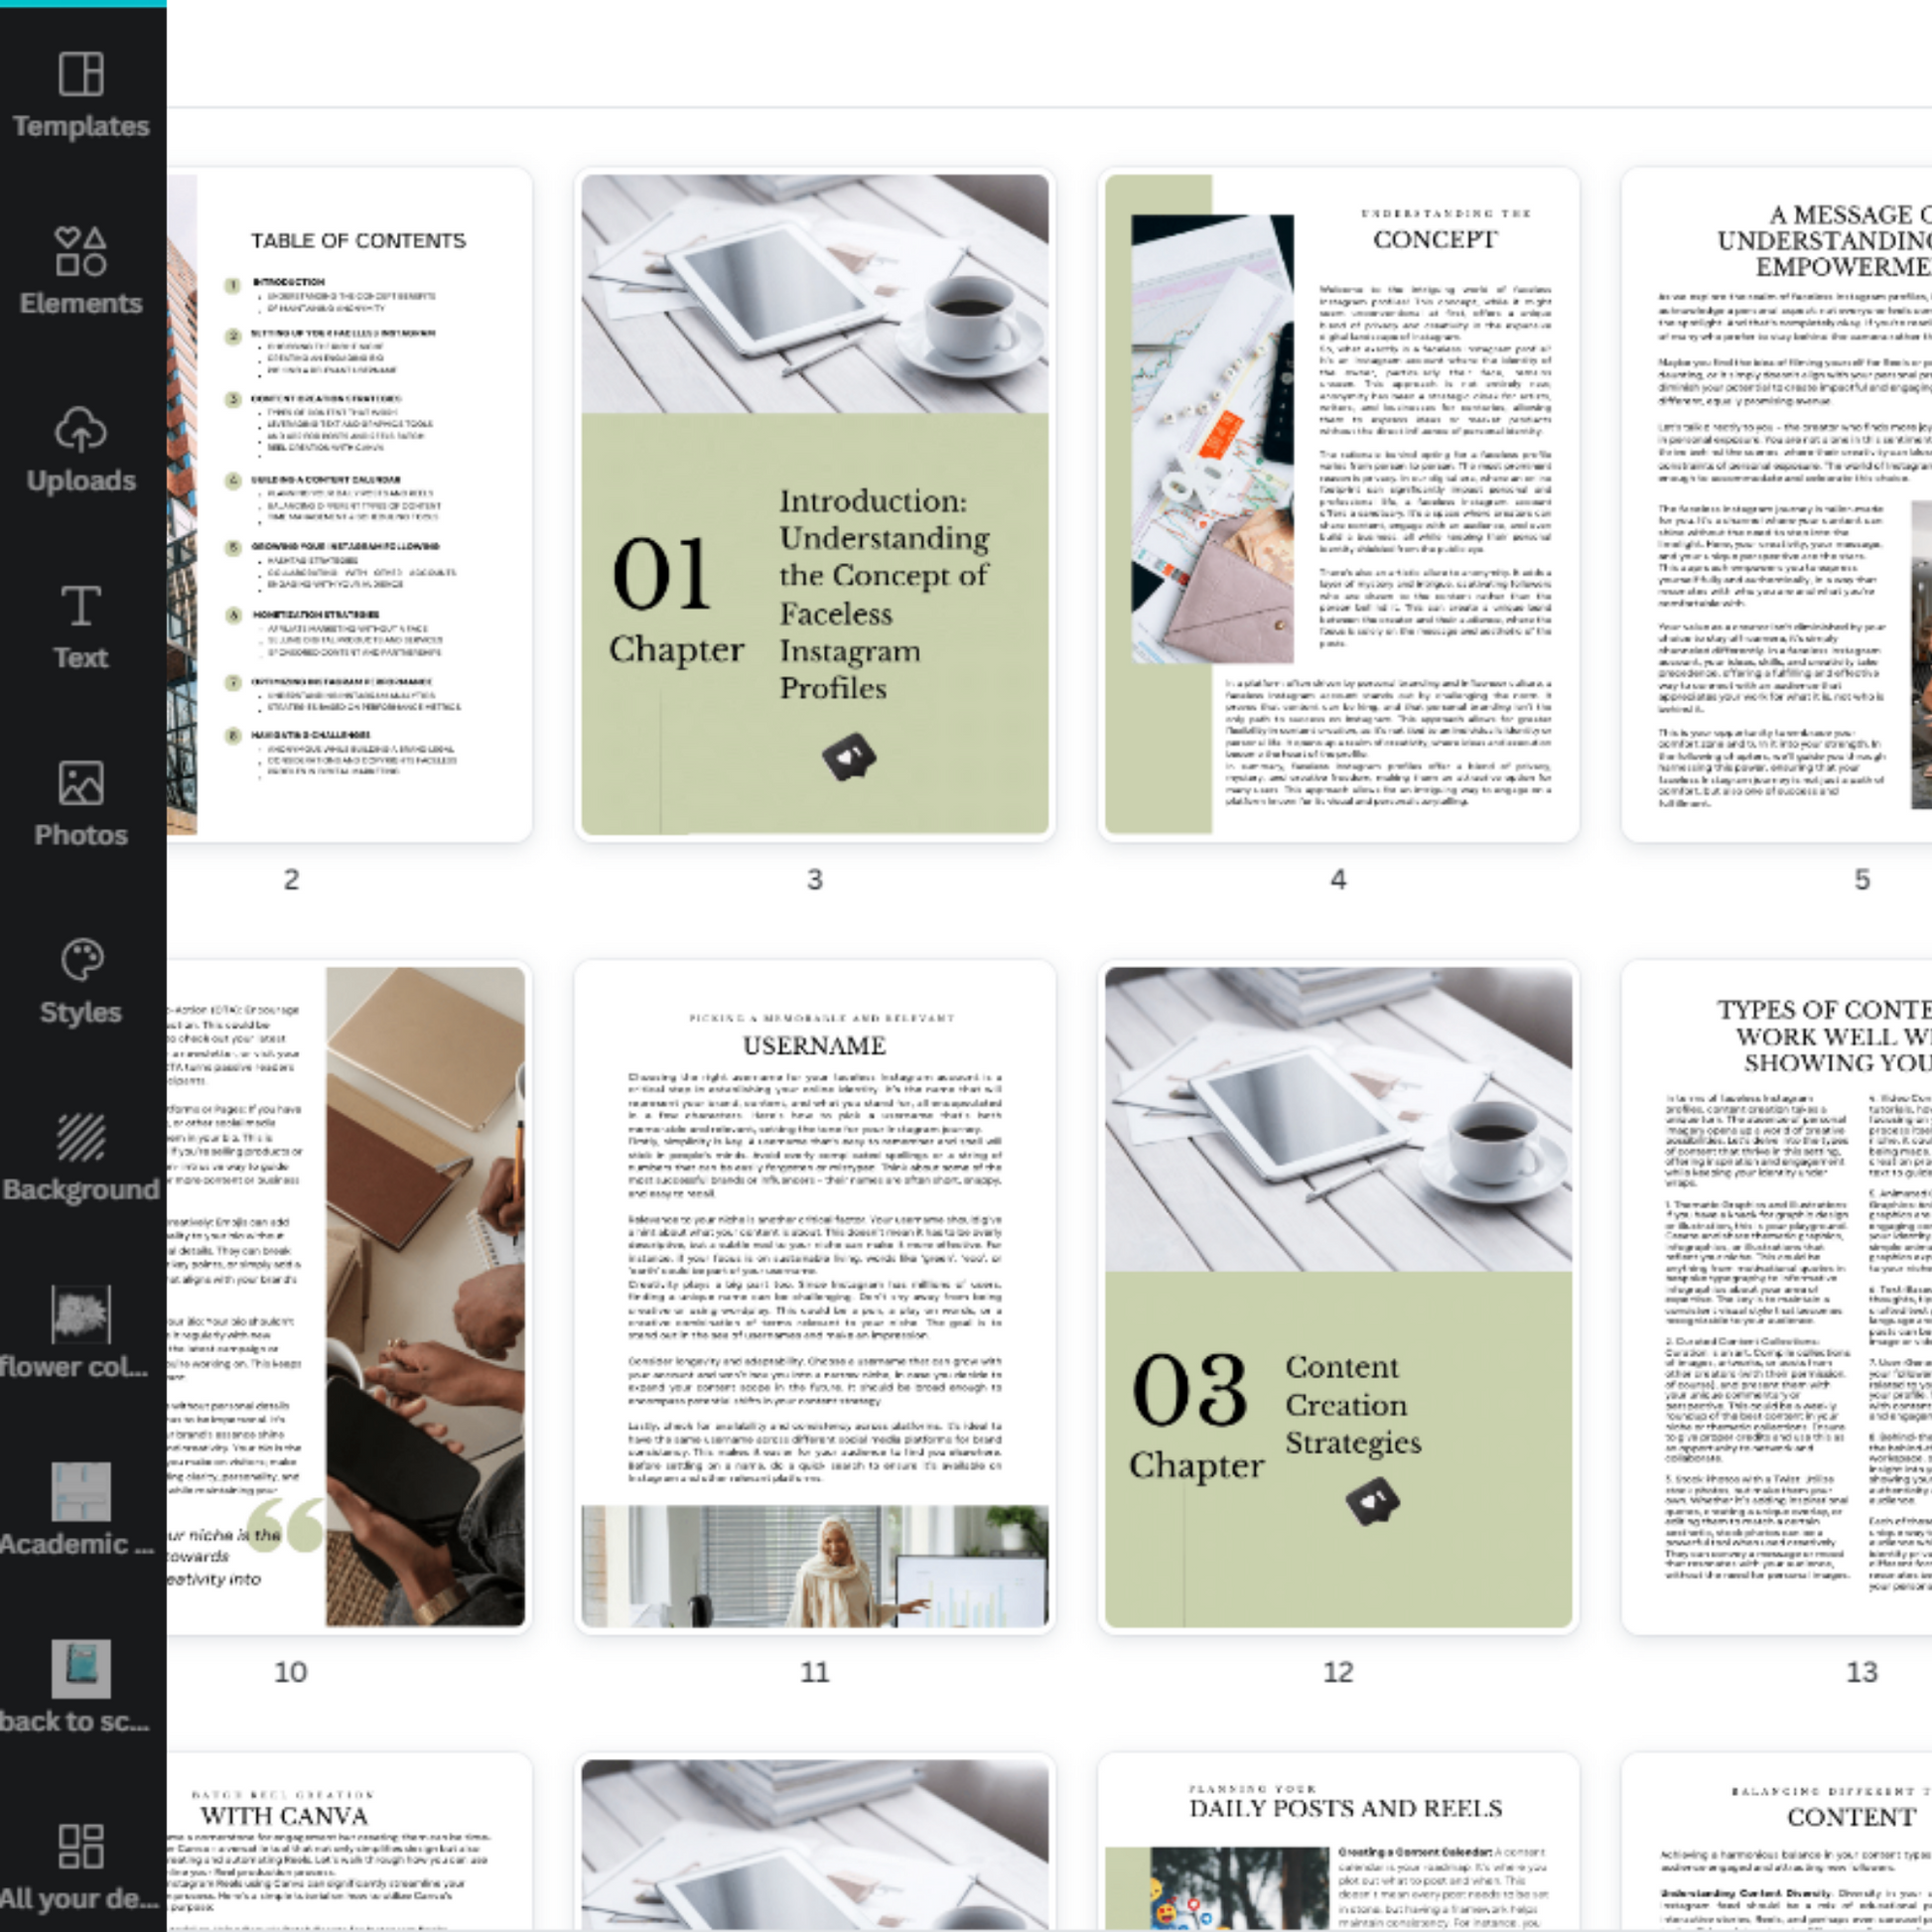Open the Uploads panel
Viewport: 1932px width, 1932px height.
(x=81, y=449)
